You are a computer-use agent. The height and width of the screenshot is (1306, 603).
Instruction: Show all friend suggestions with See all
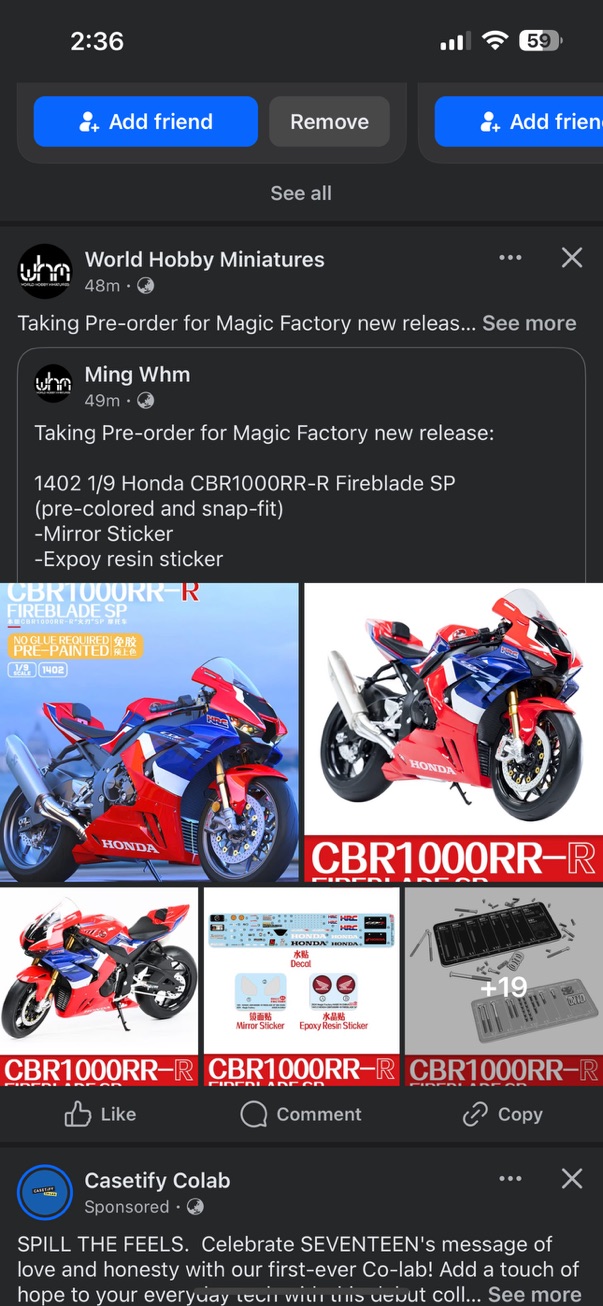tap(301, 193)
